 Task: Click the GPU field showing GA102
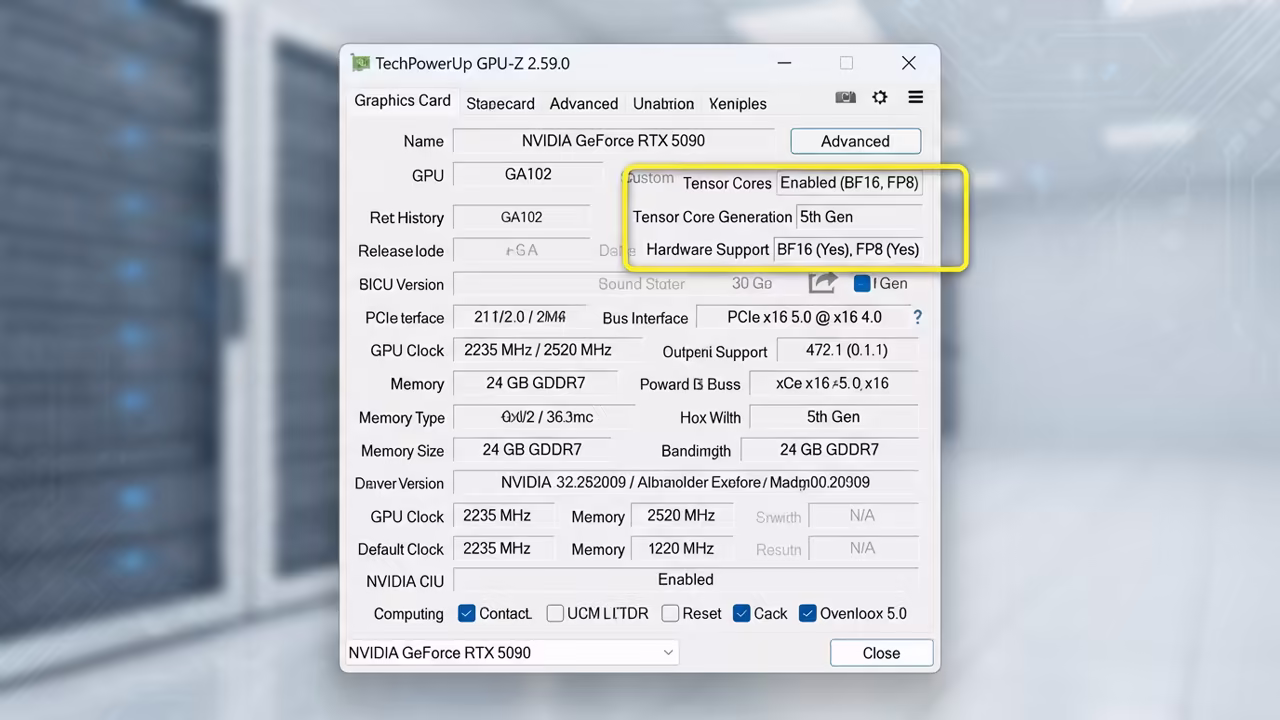coord(528,174)
